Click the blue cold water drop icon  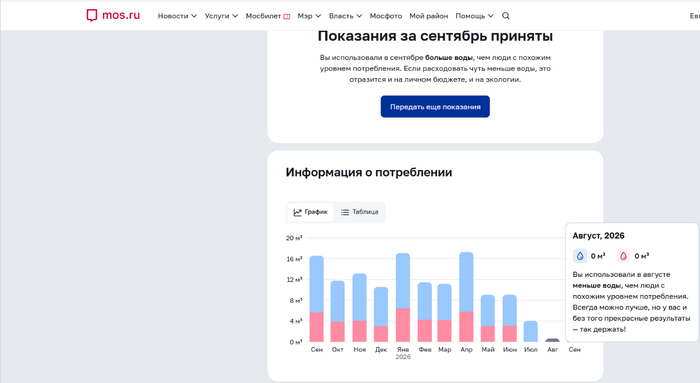(580, 256)
